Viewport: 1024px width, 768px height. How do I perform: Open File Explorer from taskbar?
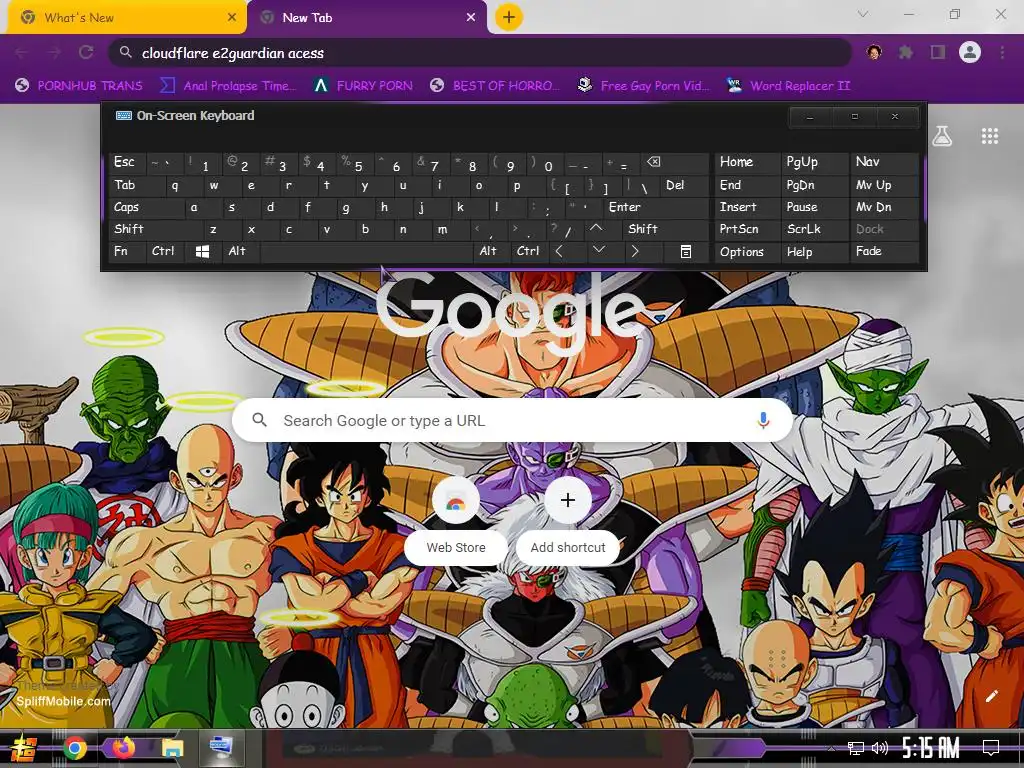(172, 748)
